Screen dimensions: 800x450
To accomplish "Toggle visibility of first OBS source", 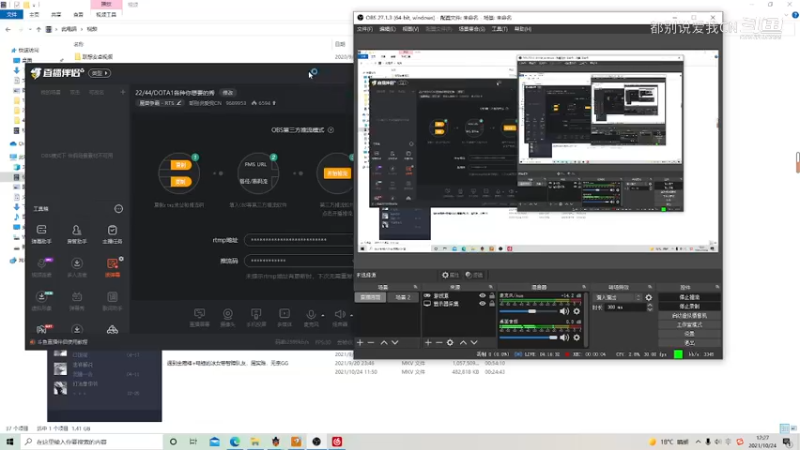I will 482,296.
